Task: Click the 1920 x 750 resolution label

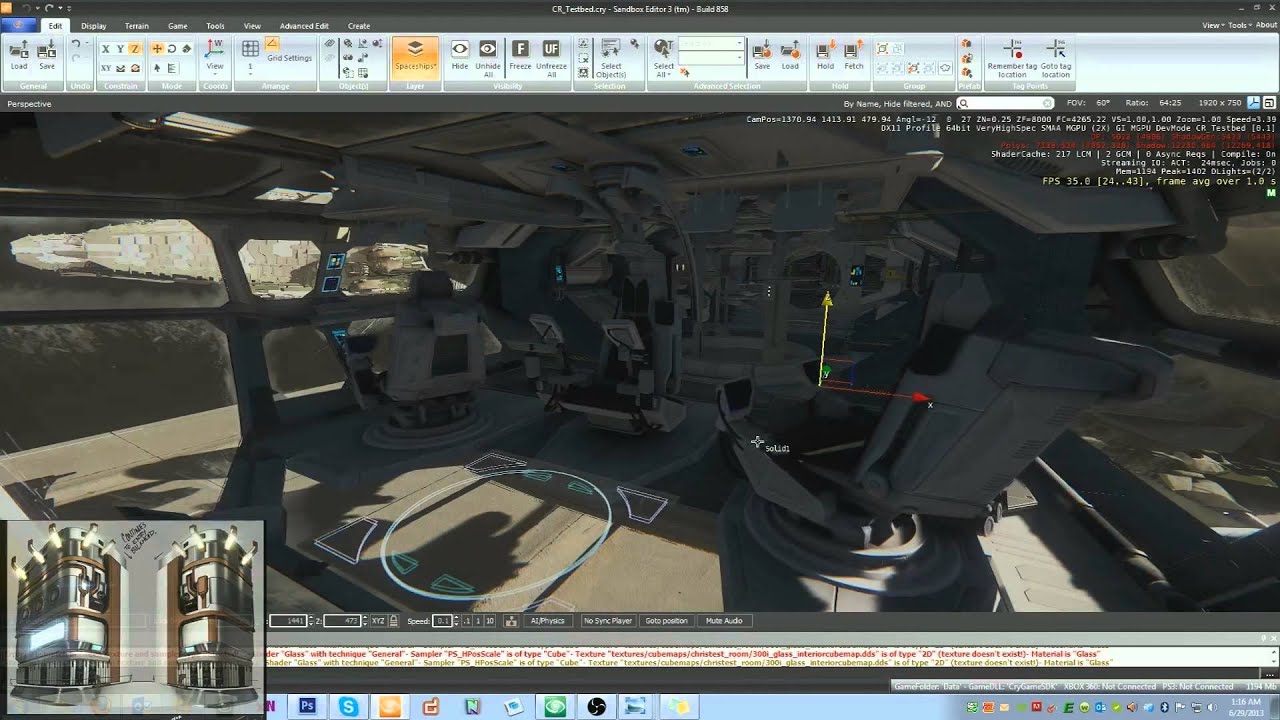Action: coord(1219,103)
